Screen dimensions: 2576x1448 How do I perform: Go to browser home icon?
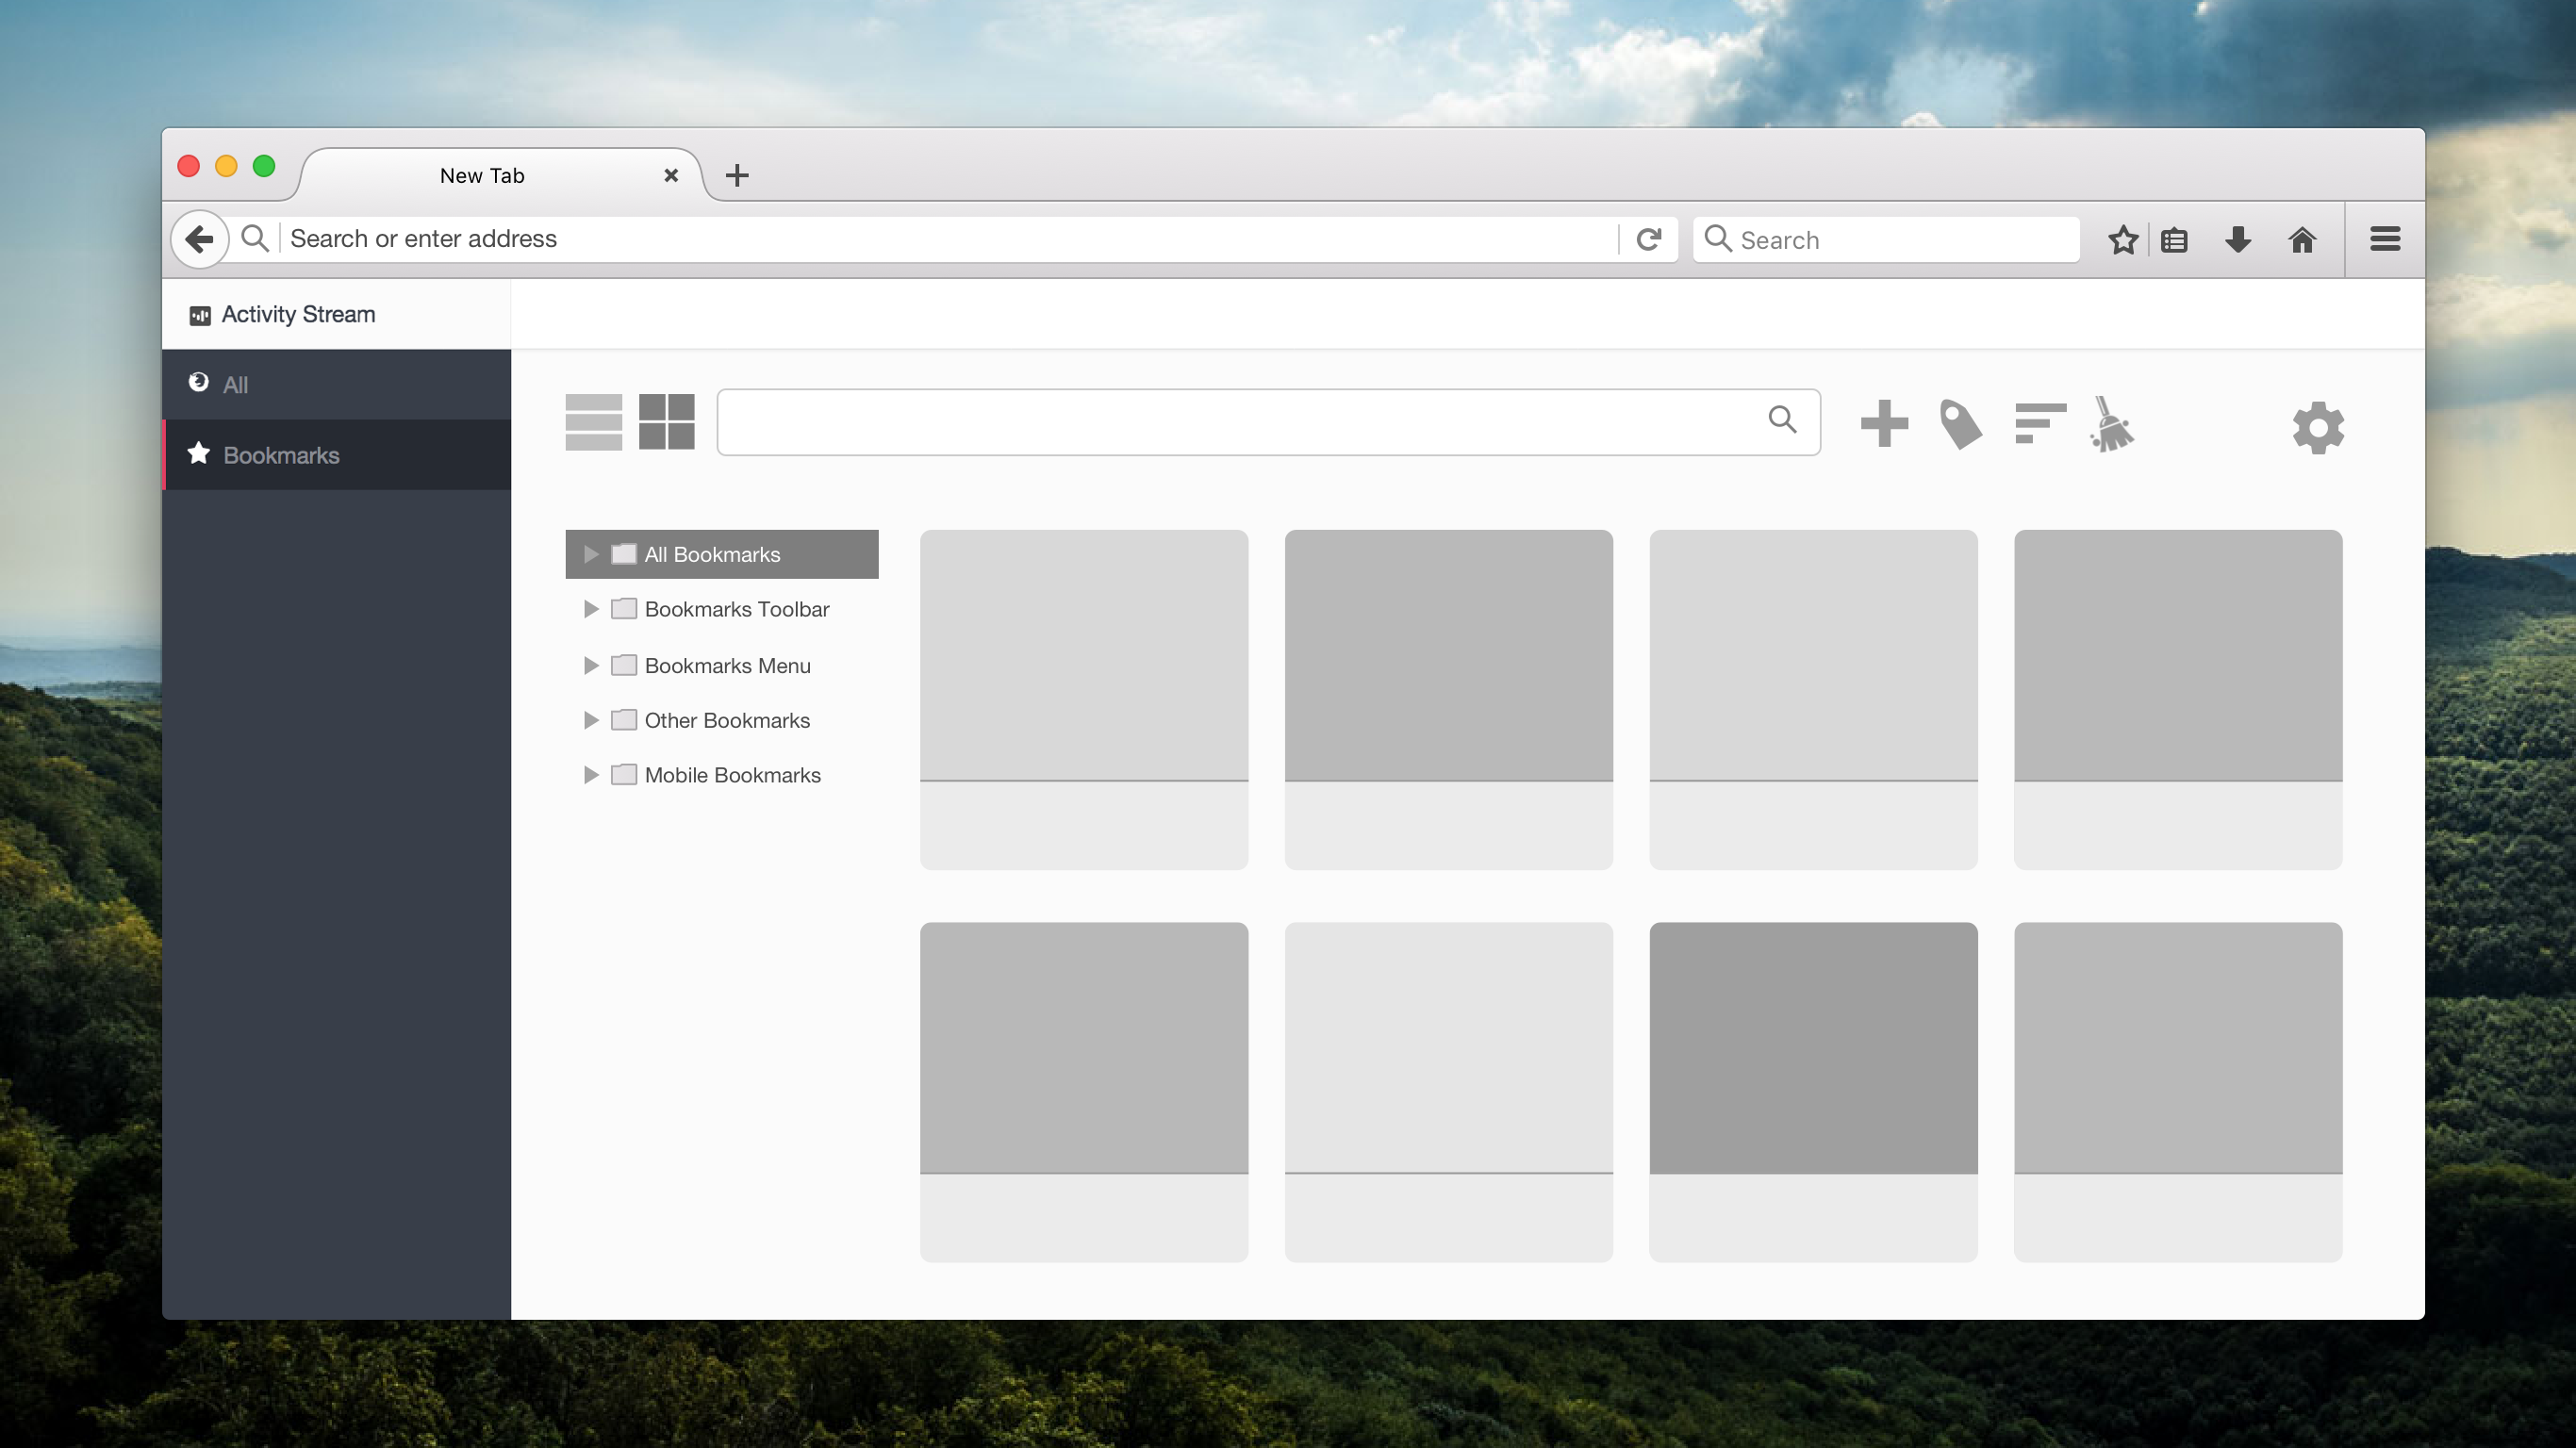click(x=2302, y=240)
